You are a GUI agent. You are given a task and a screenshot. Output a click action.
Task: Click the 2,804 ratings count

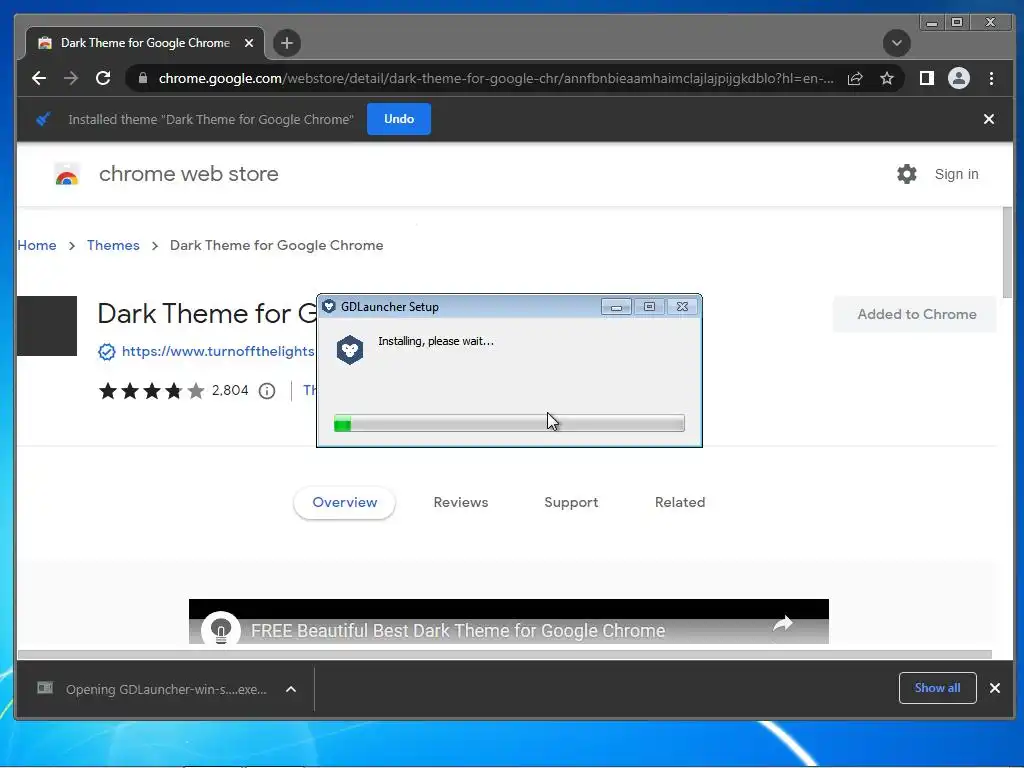pyautogui.click(x=230, y=391)
